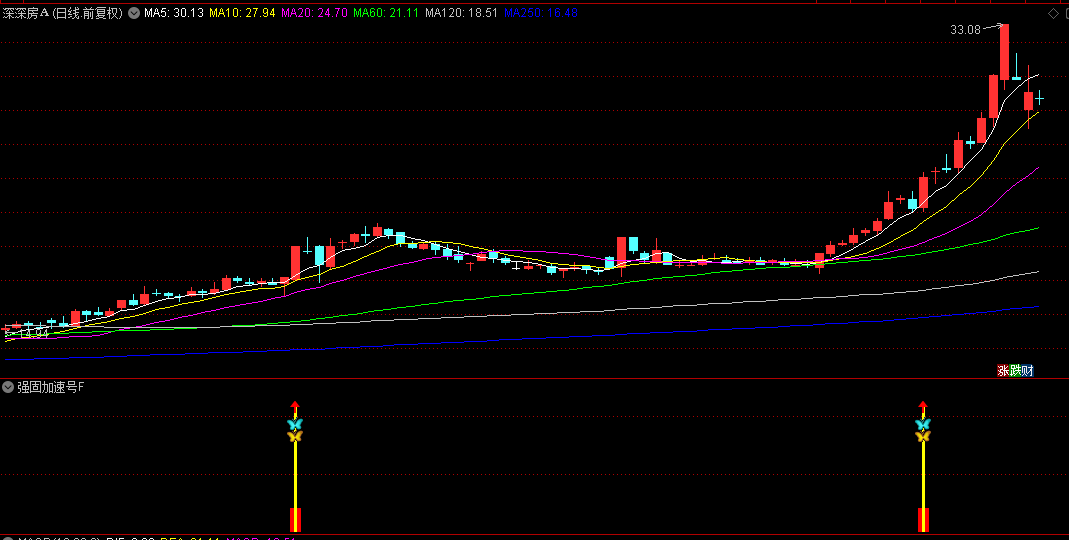1069x540 pixels.
Task: Click the MA5: 30.13 label
Action: click(174, 13)
